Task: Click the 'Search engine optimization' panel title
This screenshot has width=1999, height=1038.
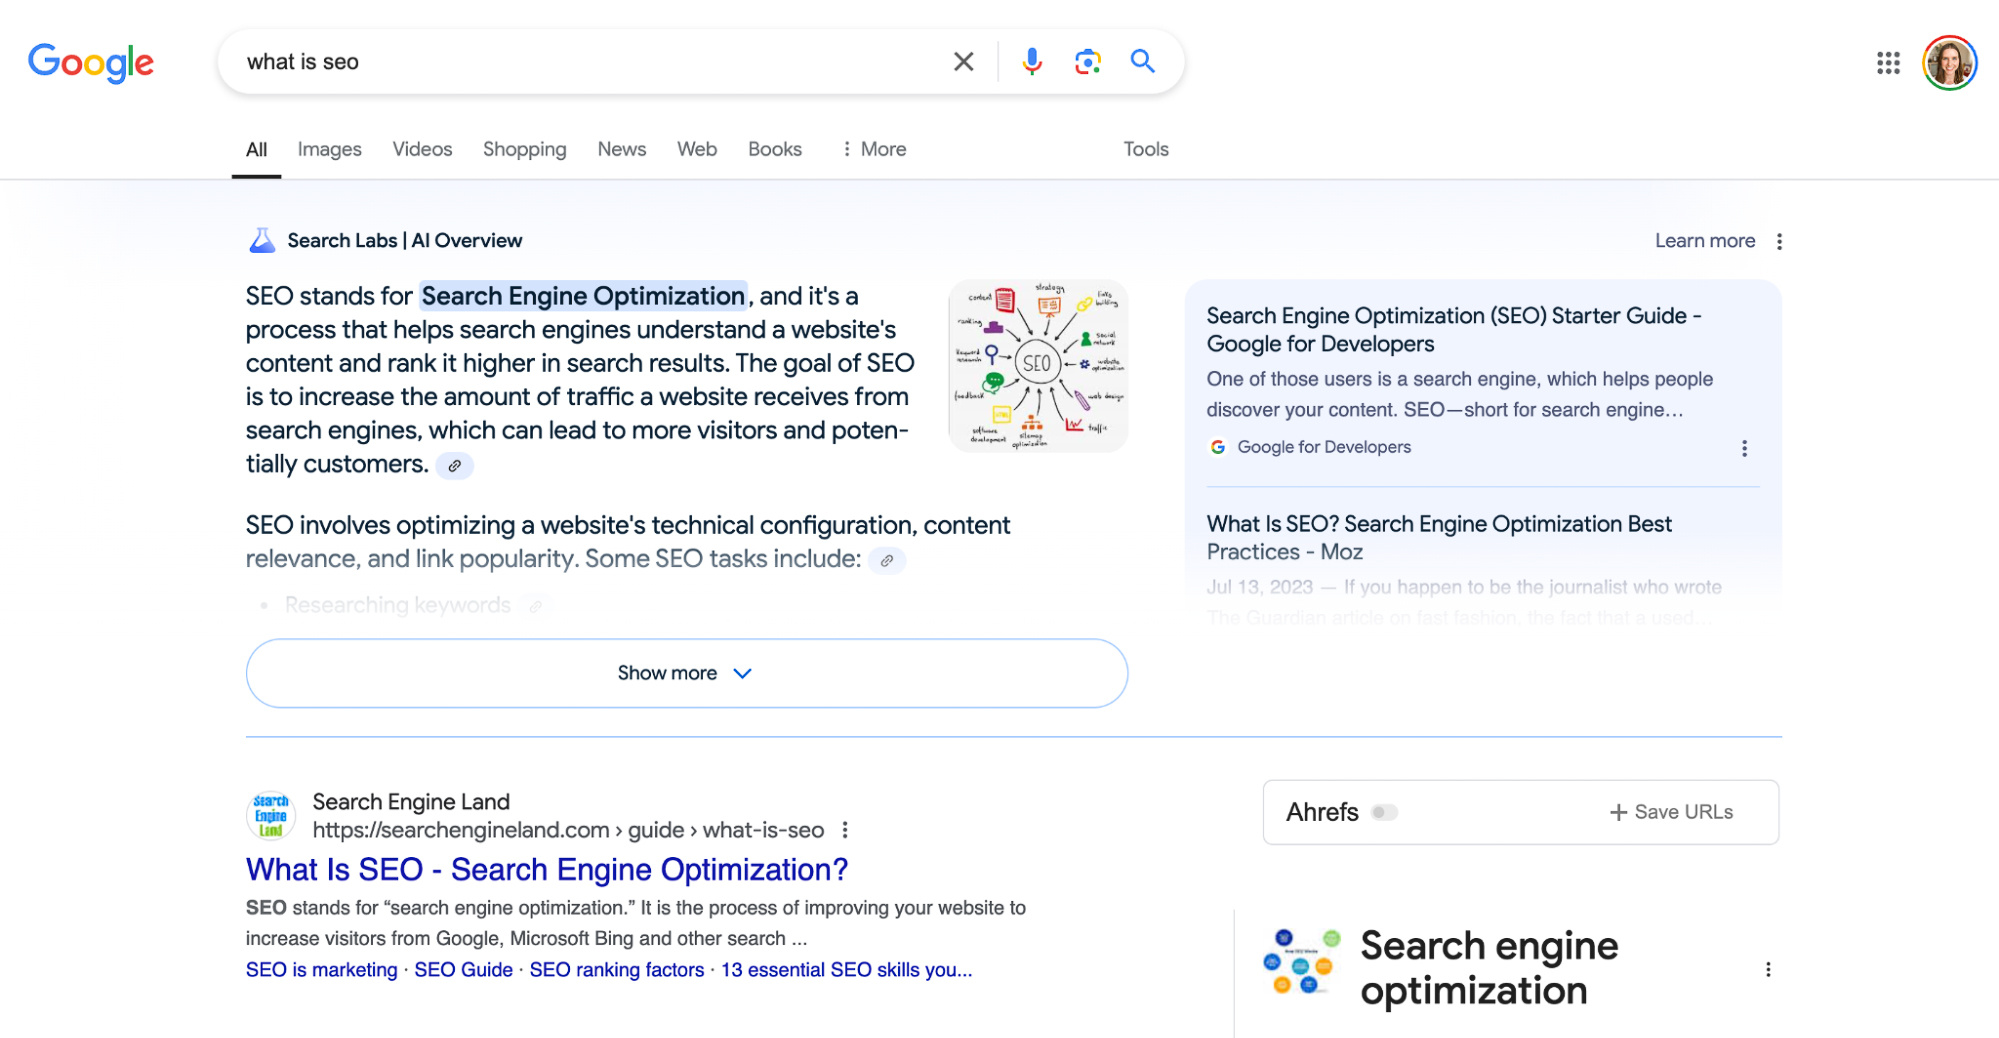Action: coord(1489,968)
